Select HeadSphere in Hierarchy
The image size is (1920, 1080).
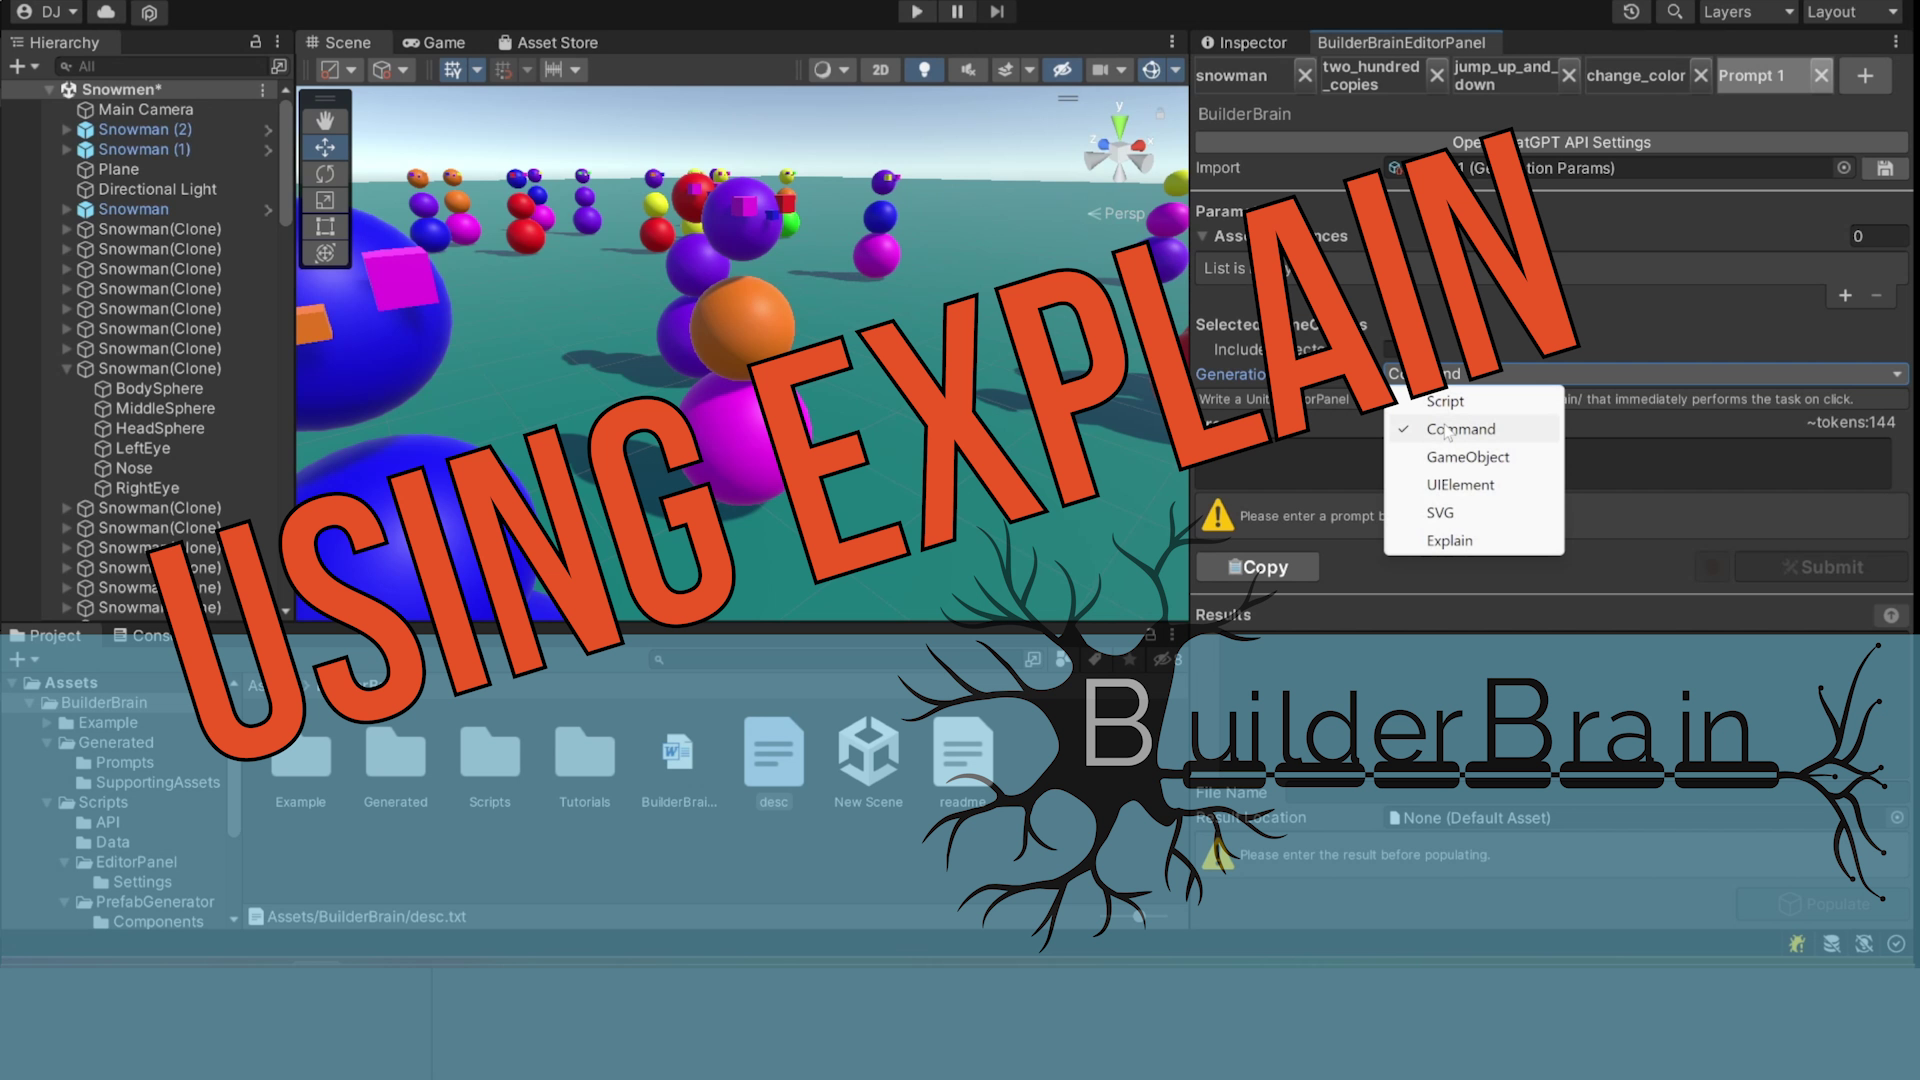tap(160, 429)
